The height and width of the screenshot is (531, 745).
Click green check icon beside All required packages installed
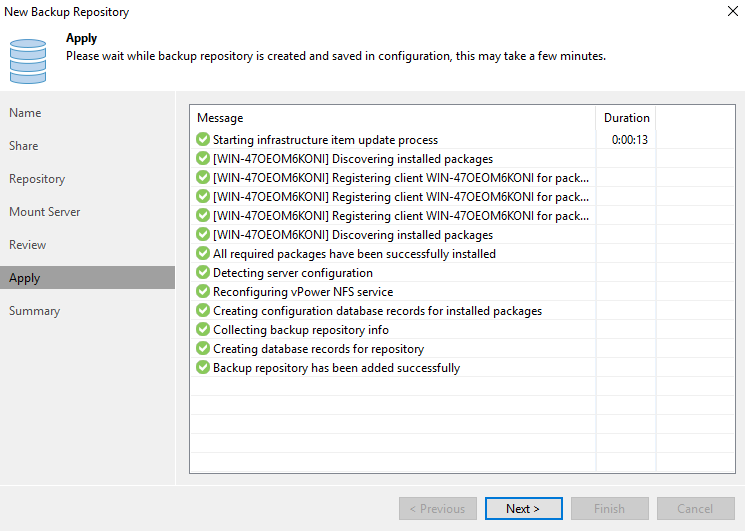[x=203, y=253]
